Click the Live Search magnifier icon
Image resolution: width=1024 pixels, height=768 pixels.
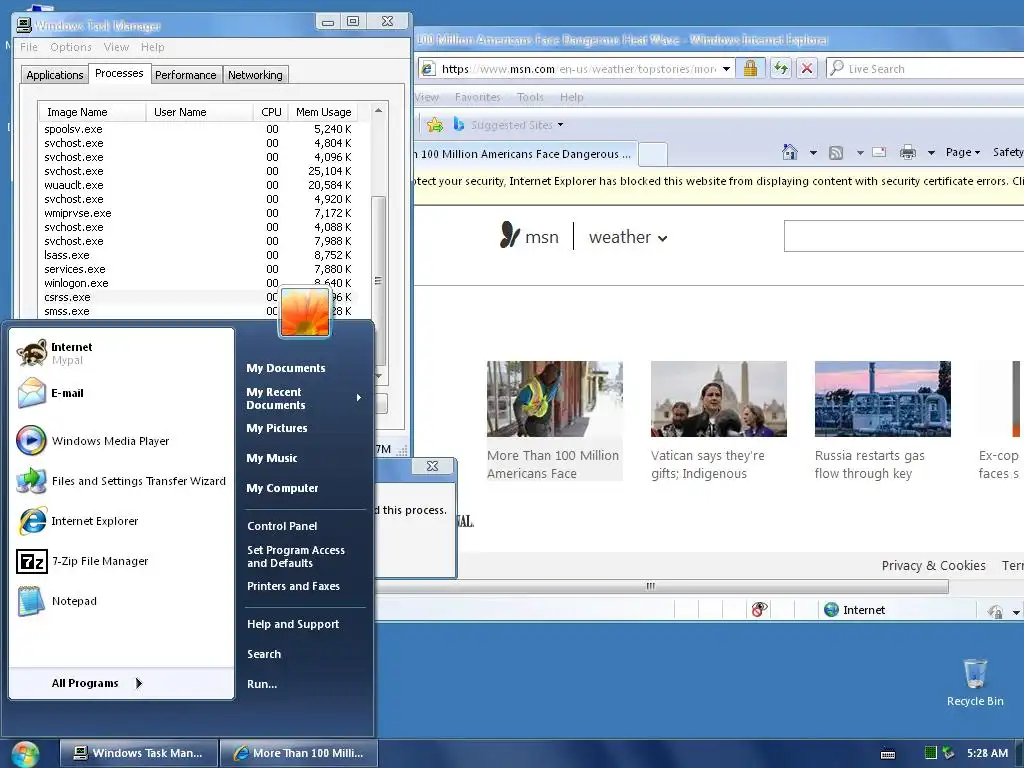point(836,68)
